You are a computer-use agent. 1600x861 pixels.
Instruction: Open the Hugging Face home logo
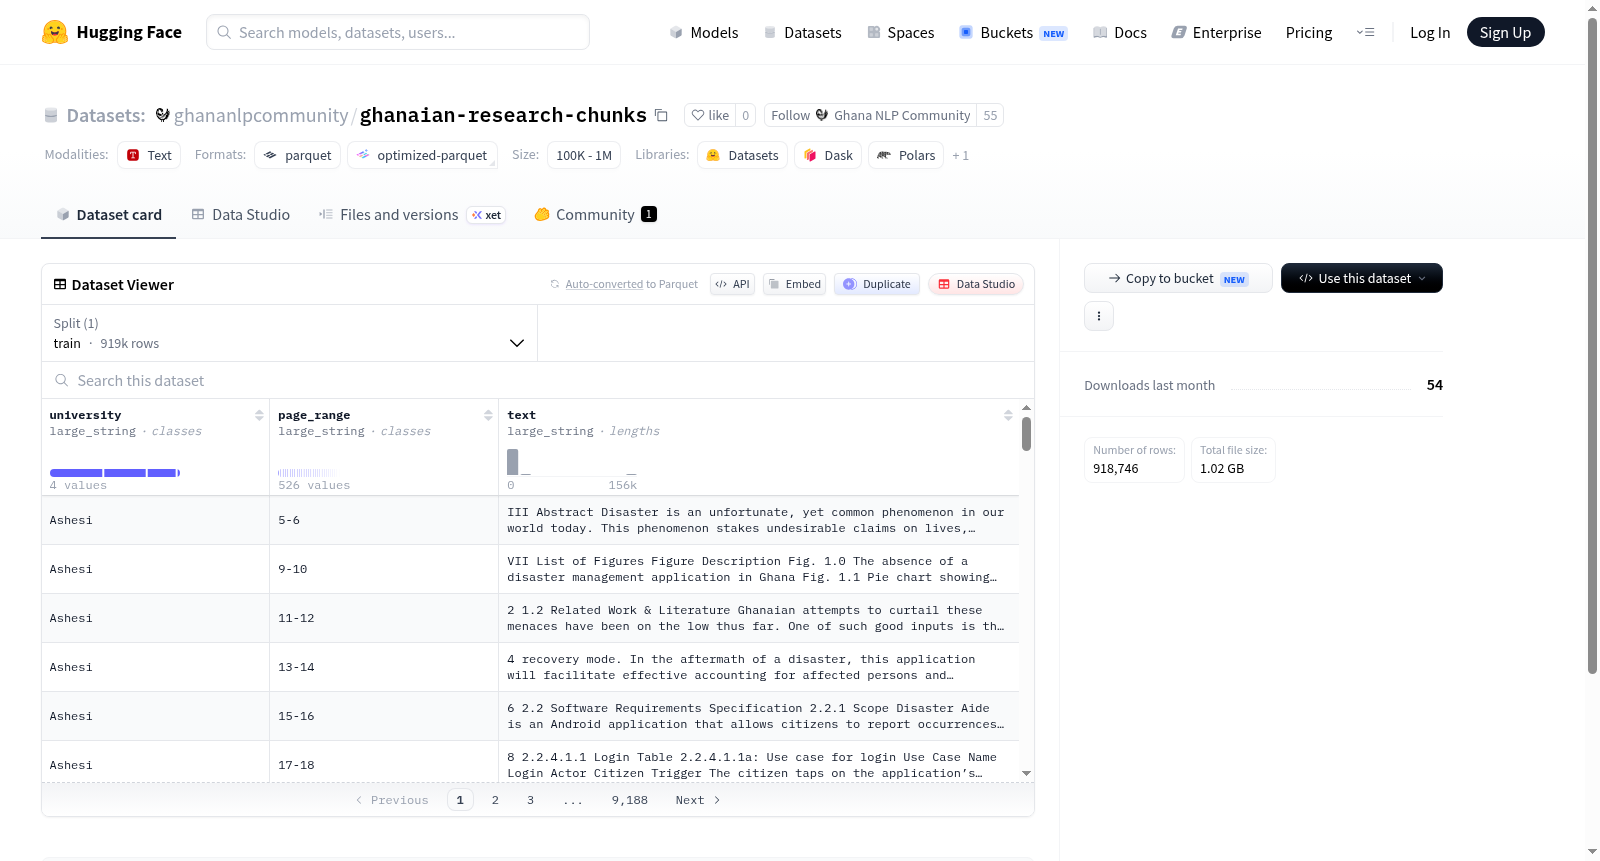pos(112,32)
